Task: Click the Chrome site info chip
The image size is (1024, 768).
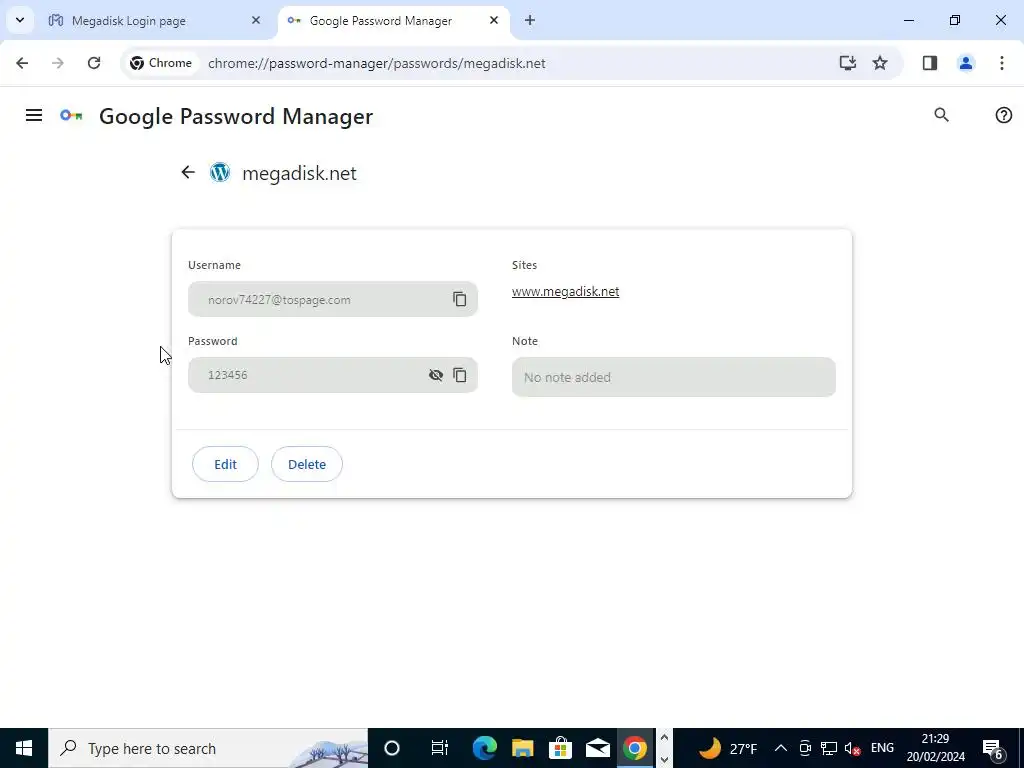Action: click(x=161, y=63)
